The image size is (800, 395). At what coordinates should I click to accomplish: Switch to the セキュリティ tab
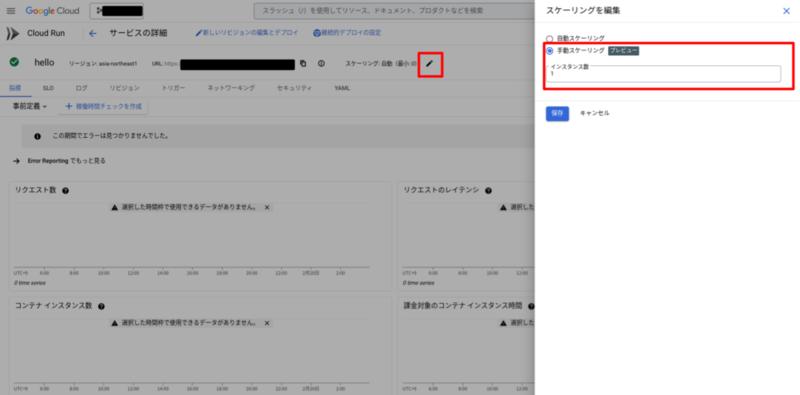click(294, 88)
